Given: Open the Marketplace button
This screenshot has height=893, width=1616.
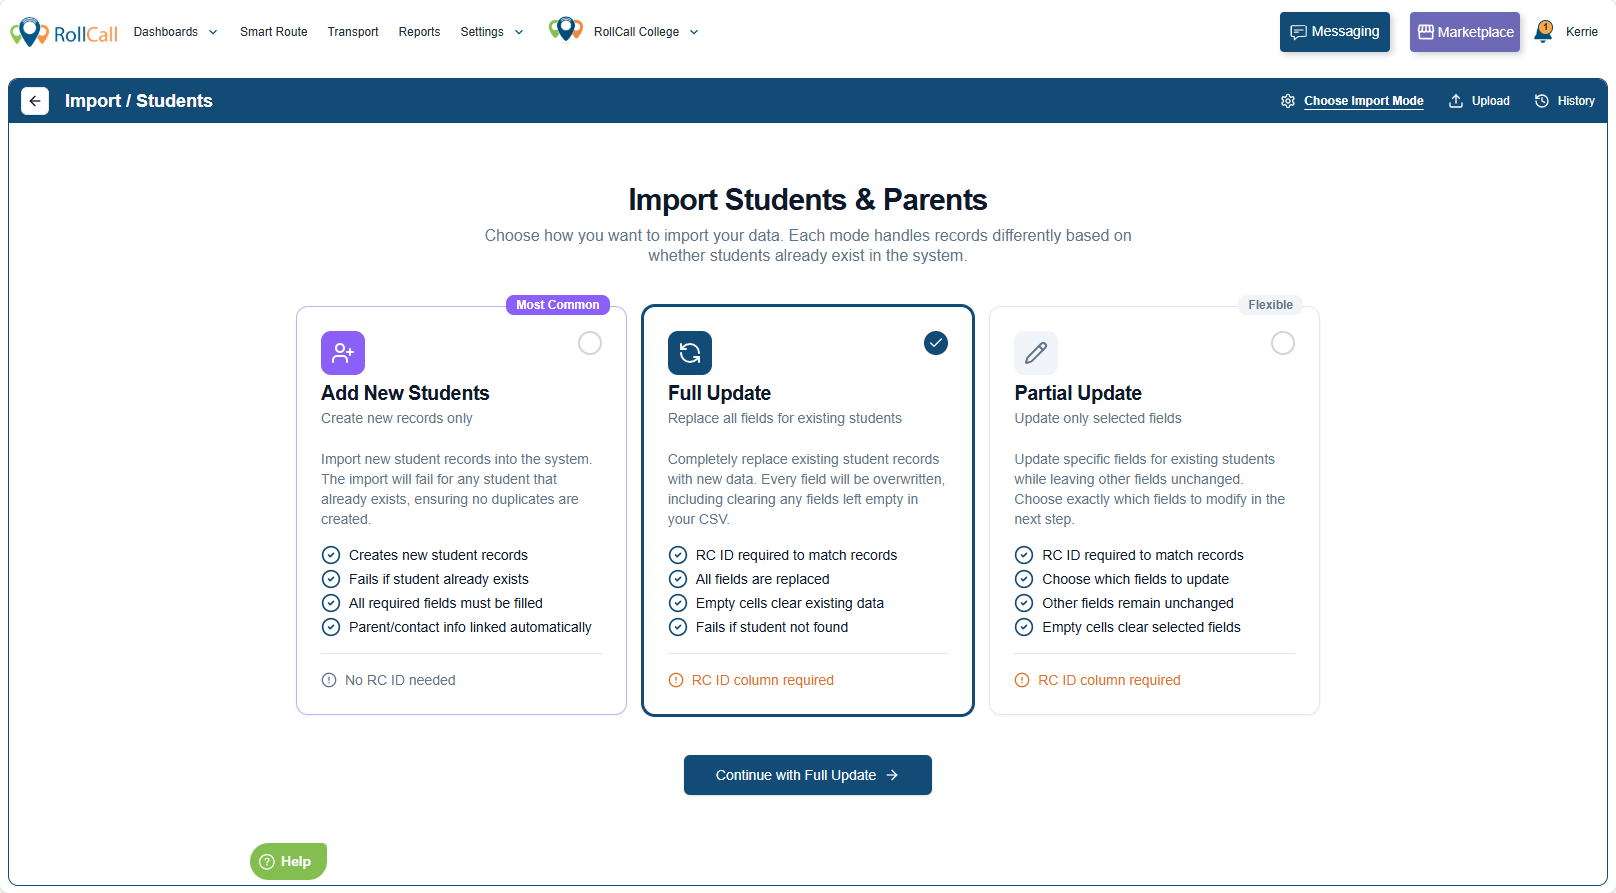Looking at the screenshot, I should pos(1465,32).
